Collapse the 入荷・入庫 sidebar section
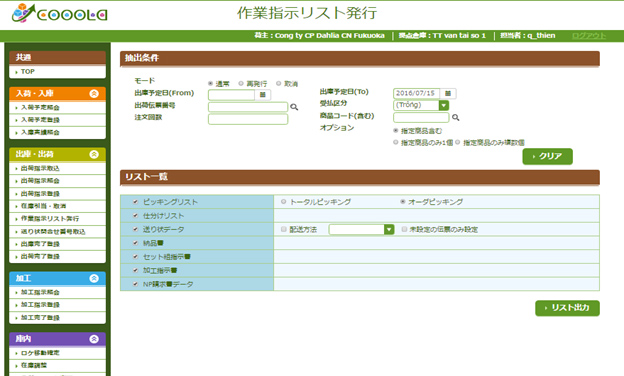Screen dimensions: 624x376 click(x=94, y=94)
